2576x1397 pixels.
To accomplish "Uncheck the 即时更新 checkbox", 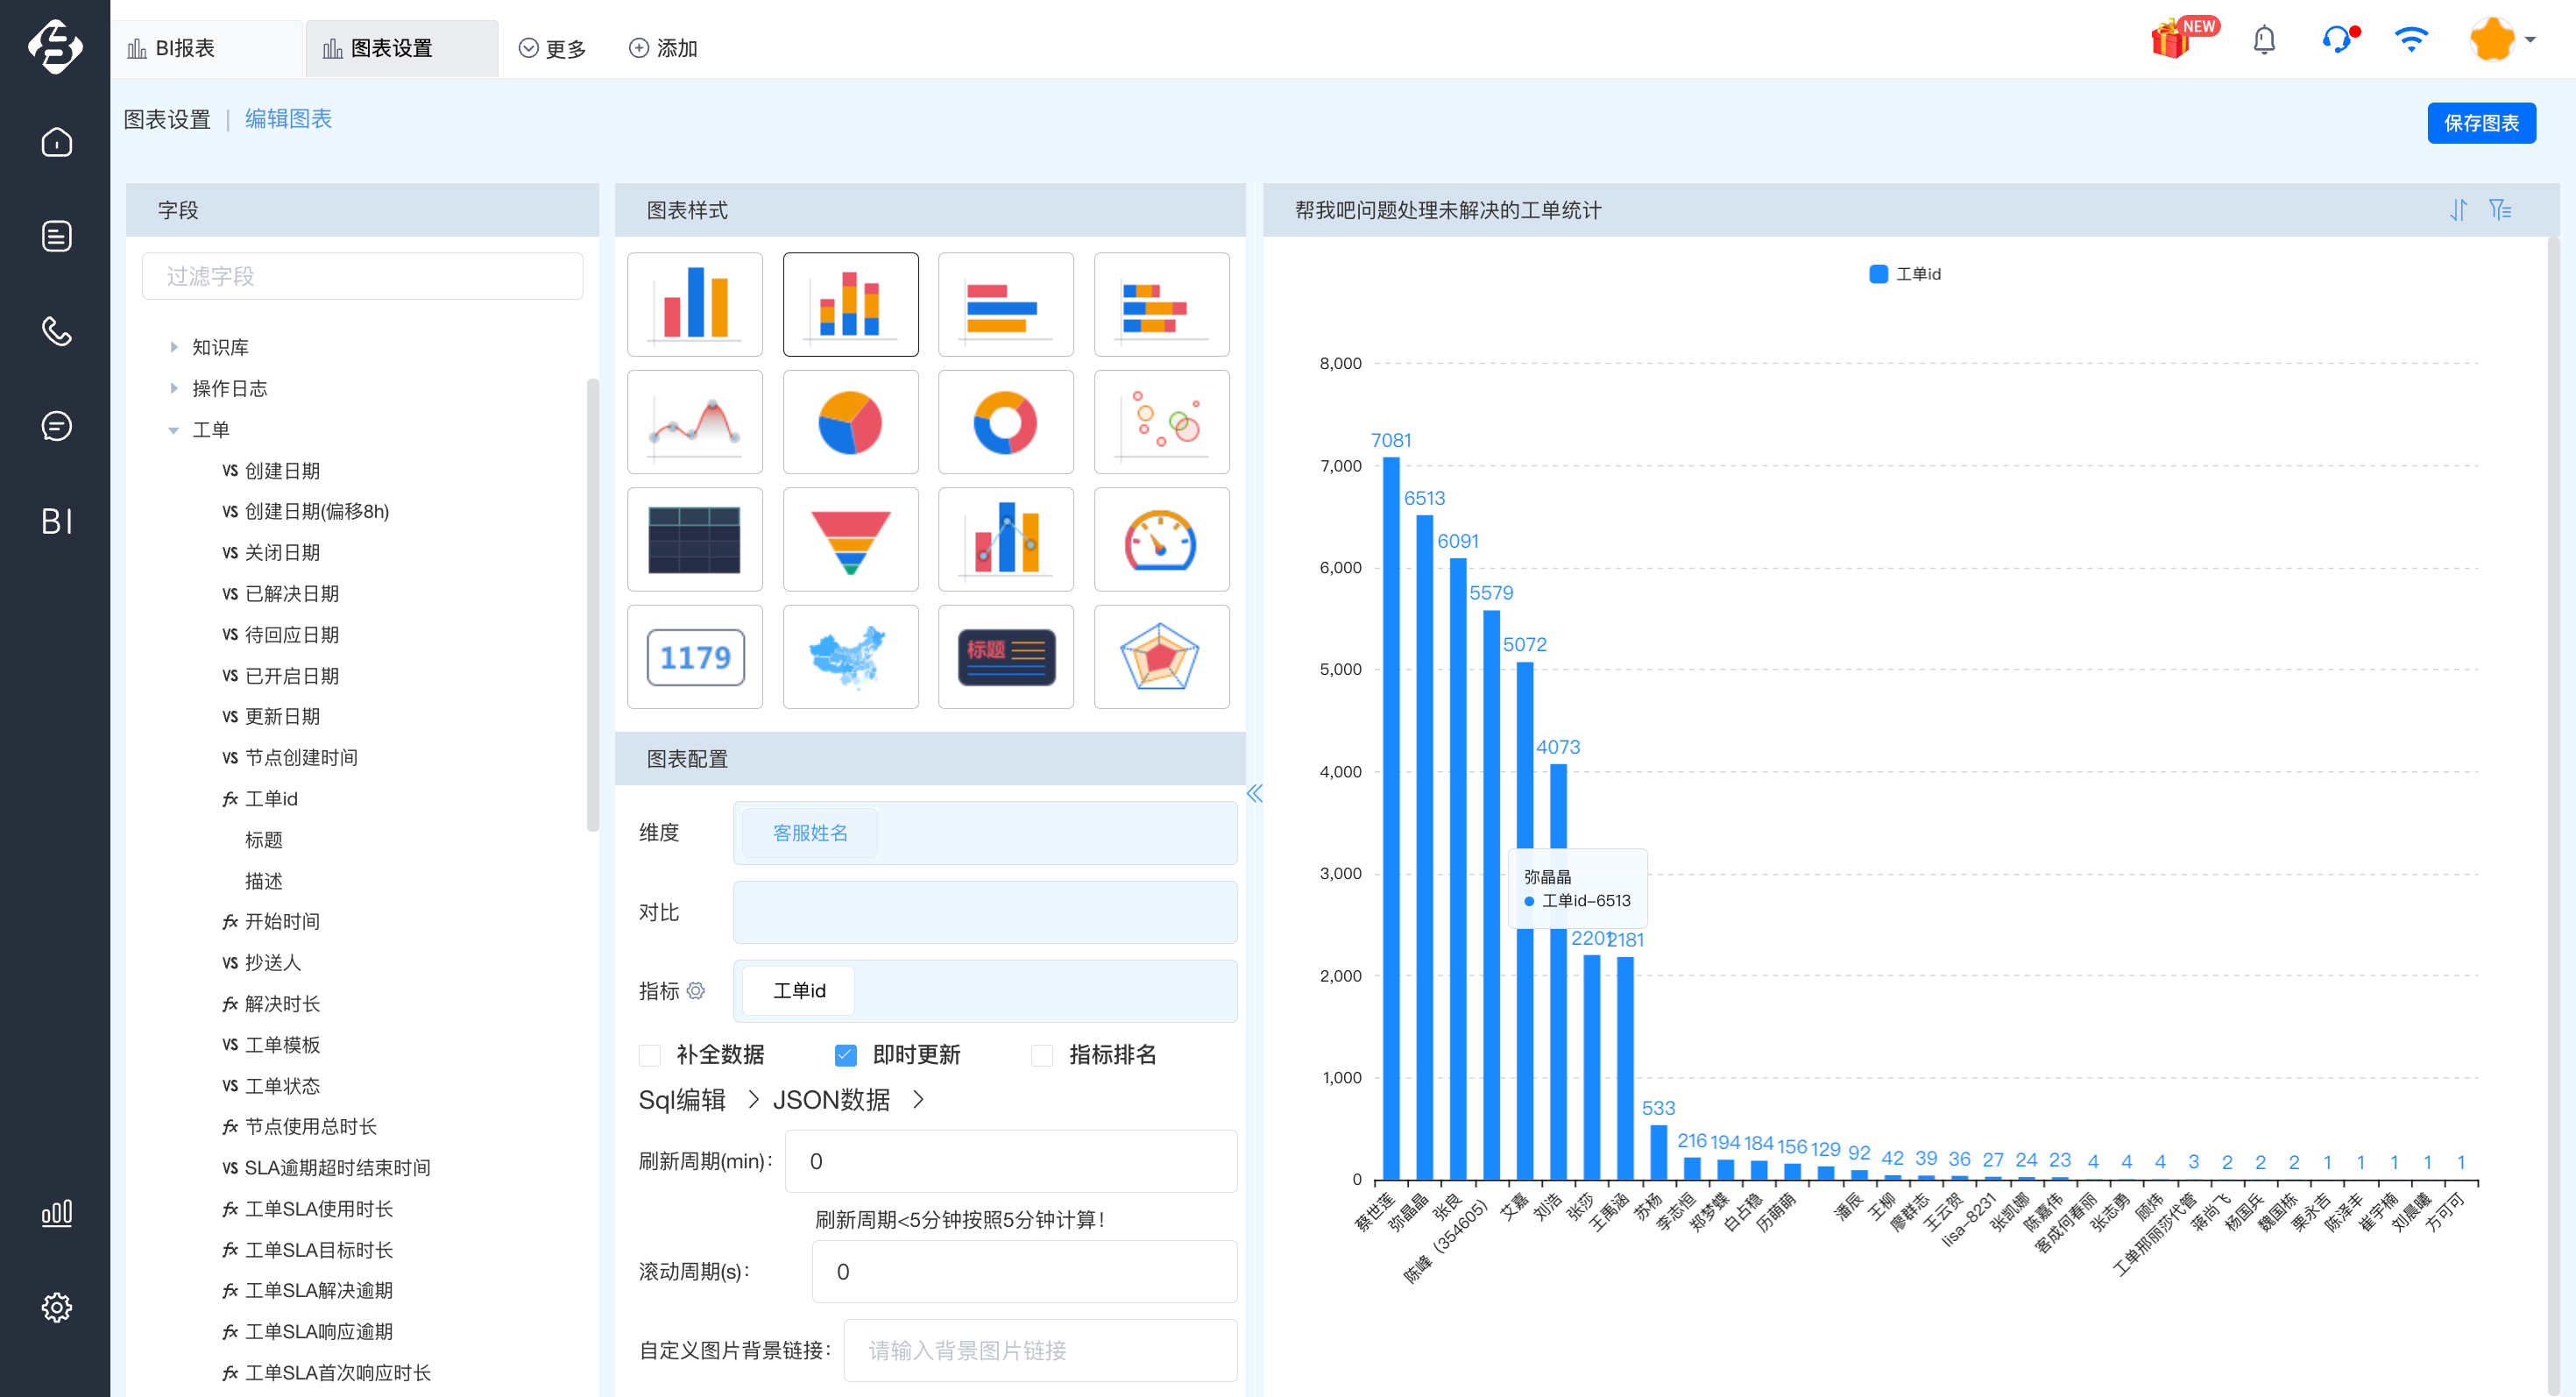I will tap(845, 1055).
